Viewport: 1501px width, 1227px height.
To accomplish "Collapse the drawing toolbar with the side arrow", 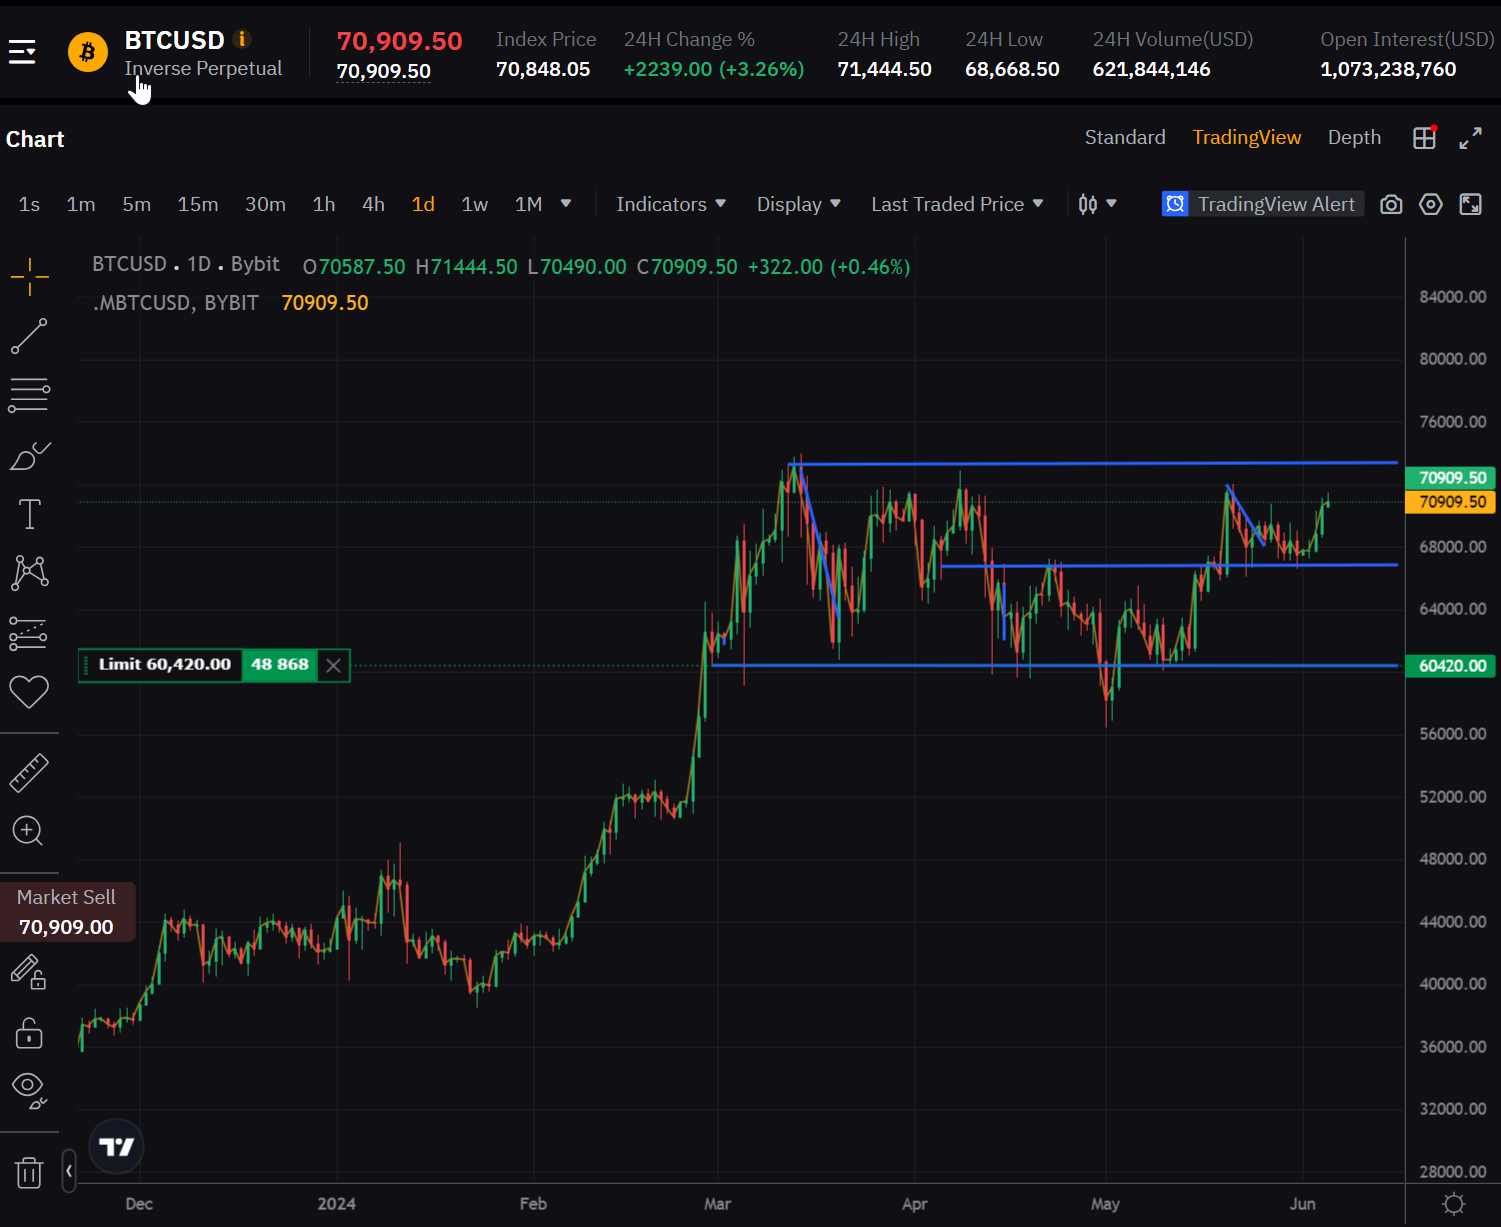I will (x=69, y=1171).
